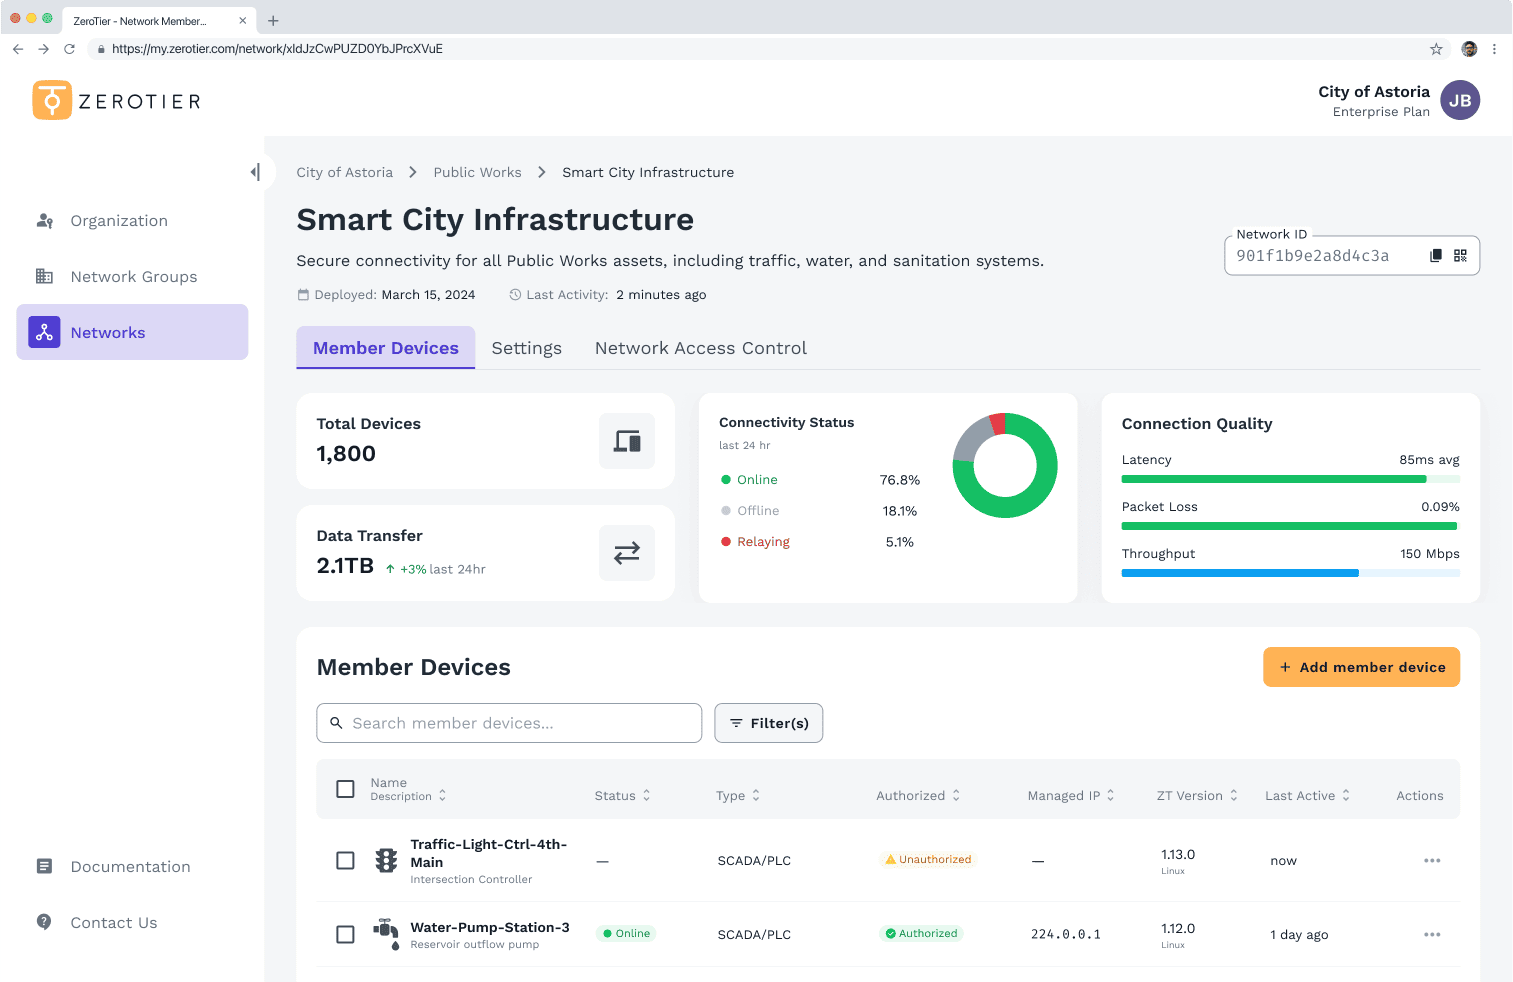Switch to the Settings tab

[526, 348]
